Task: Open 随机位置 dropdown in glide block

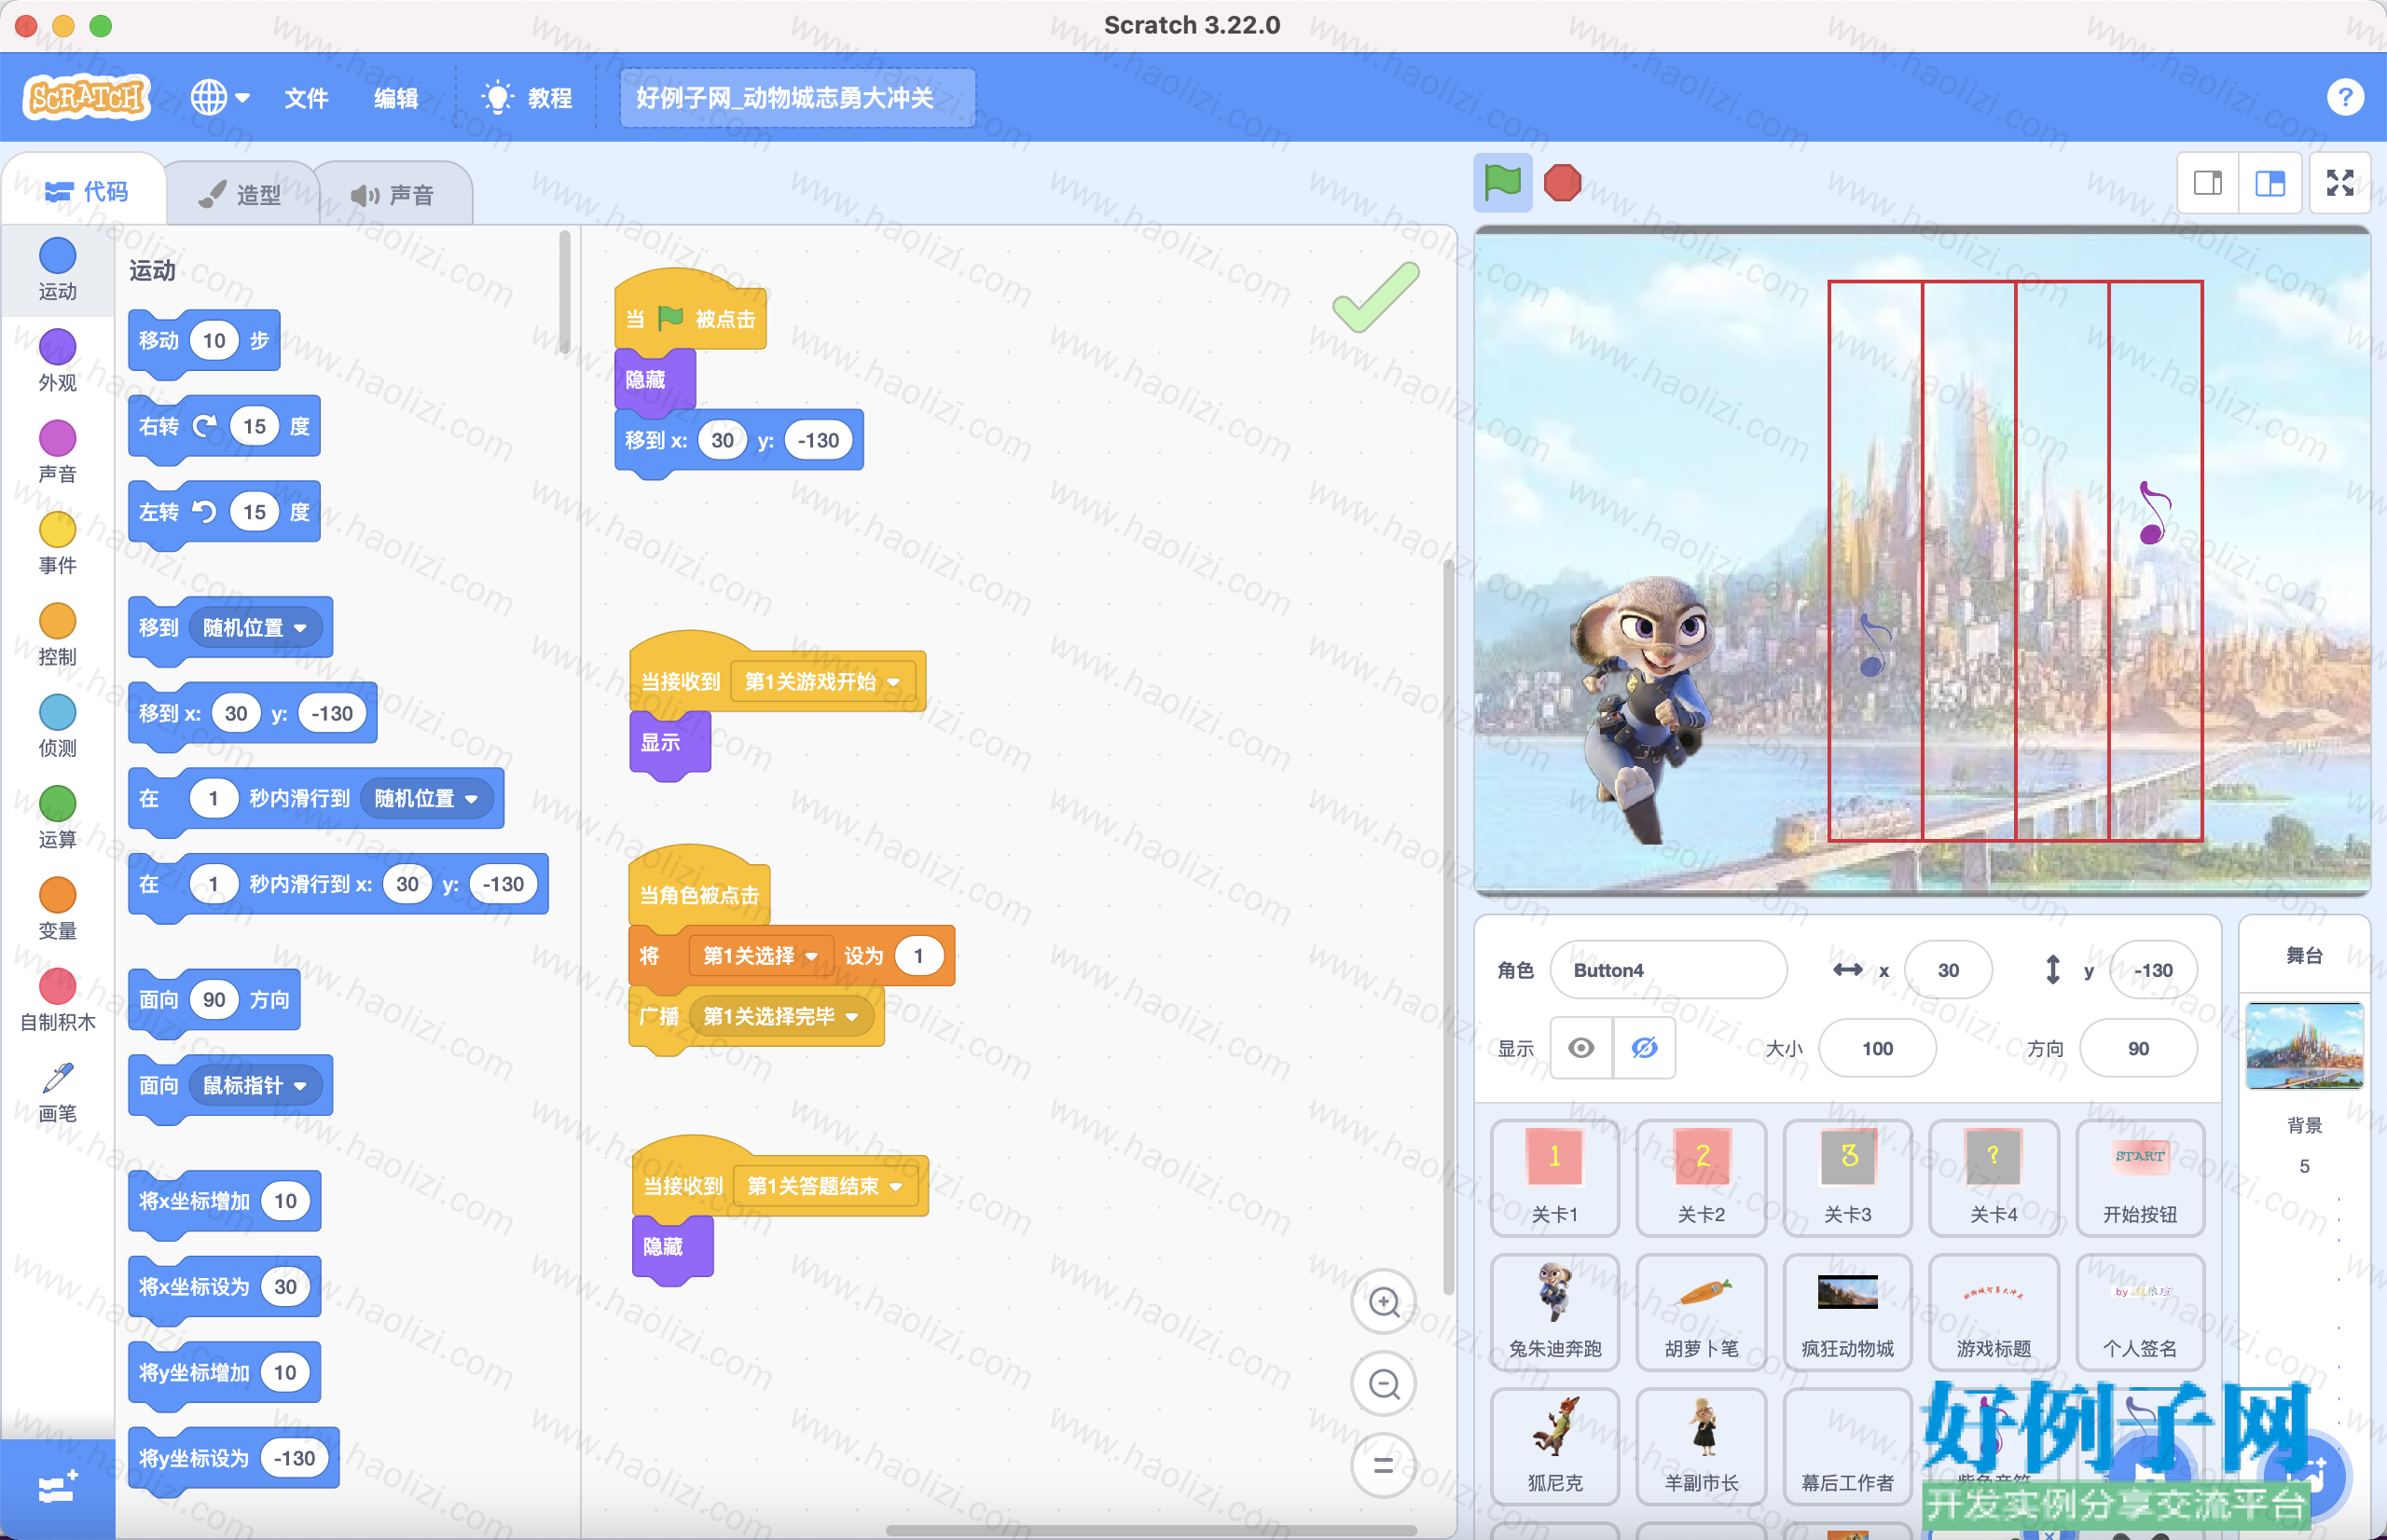Action: point(426,798)
